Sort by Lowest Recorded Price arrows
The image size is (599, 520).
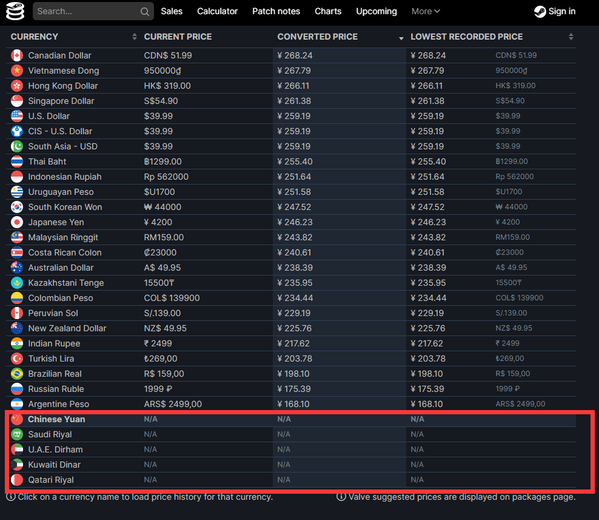click(571, 37)
